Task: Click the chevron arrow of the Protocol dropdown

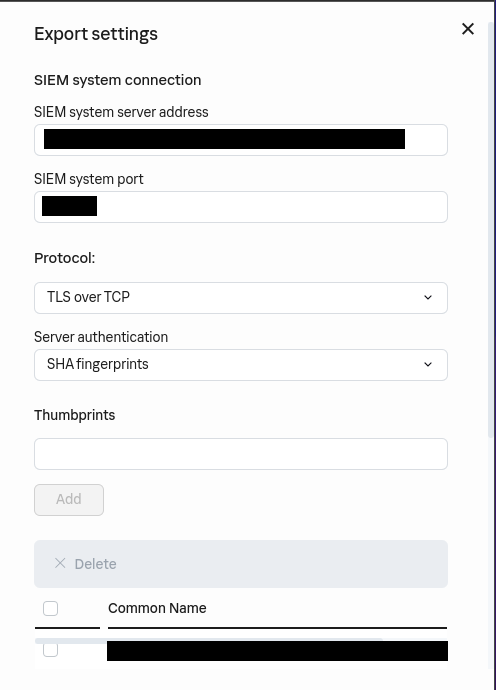Action: [x=428, y=297]
